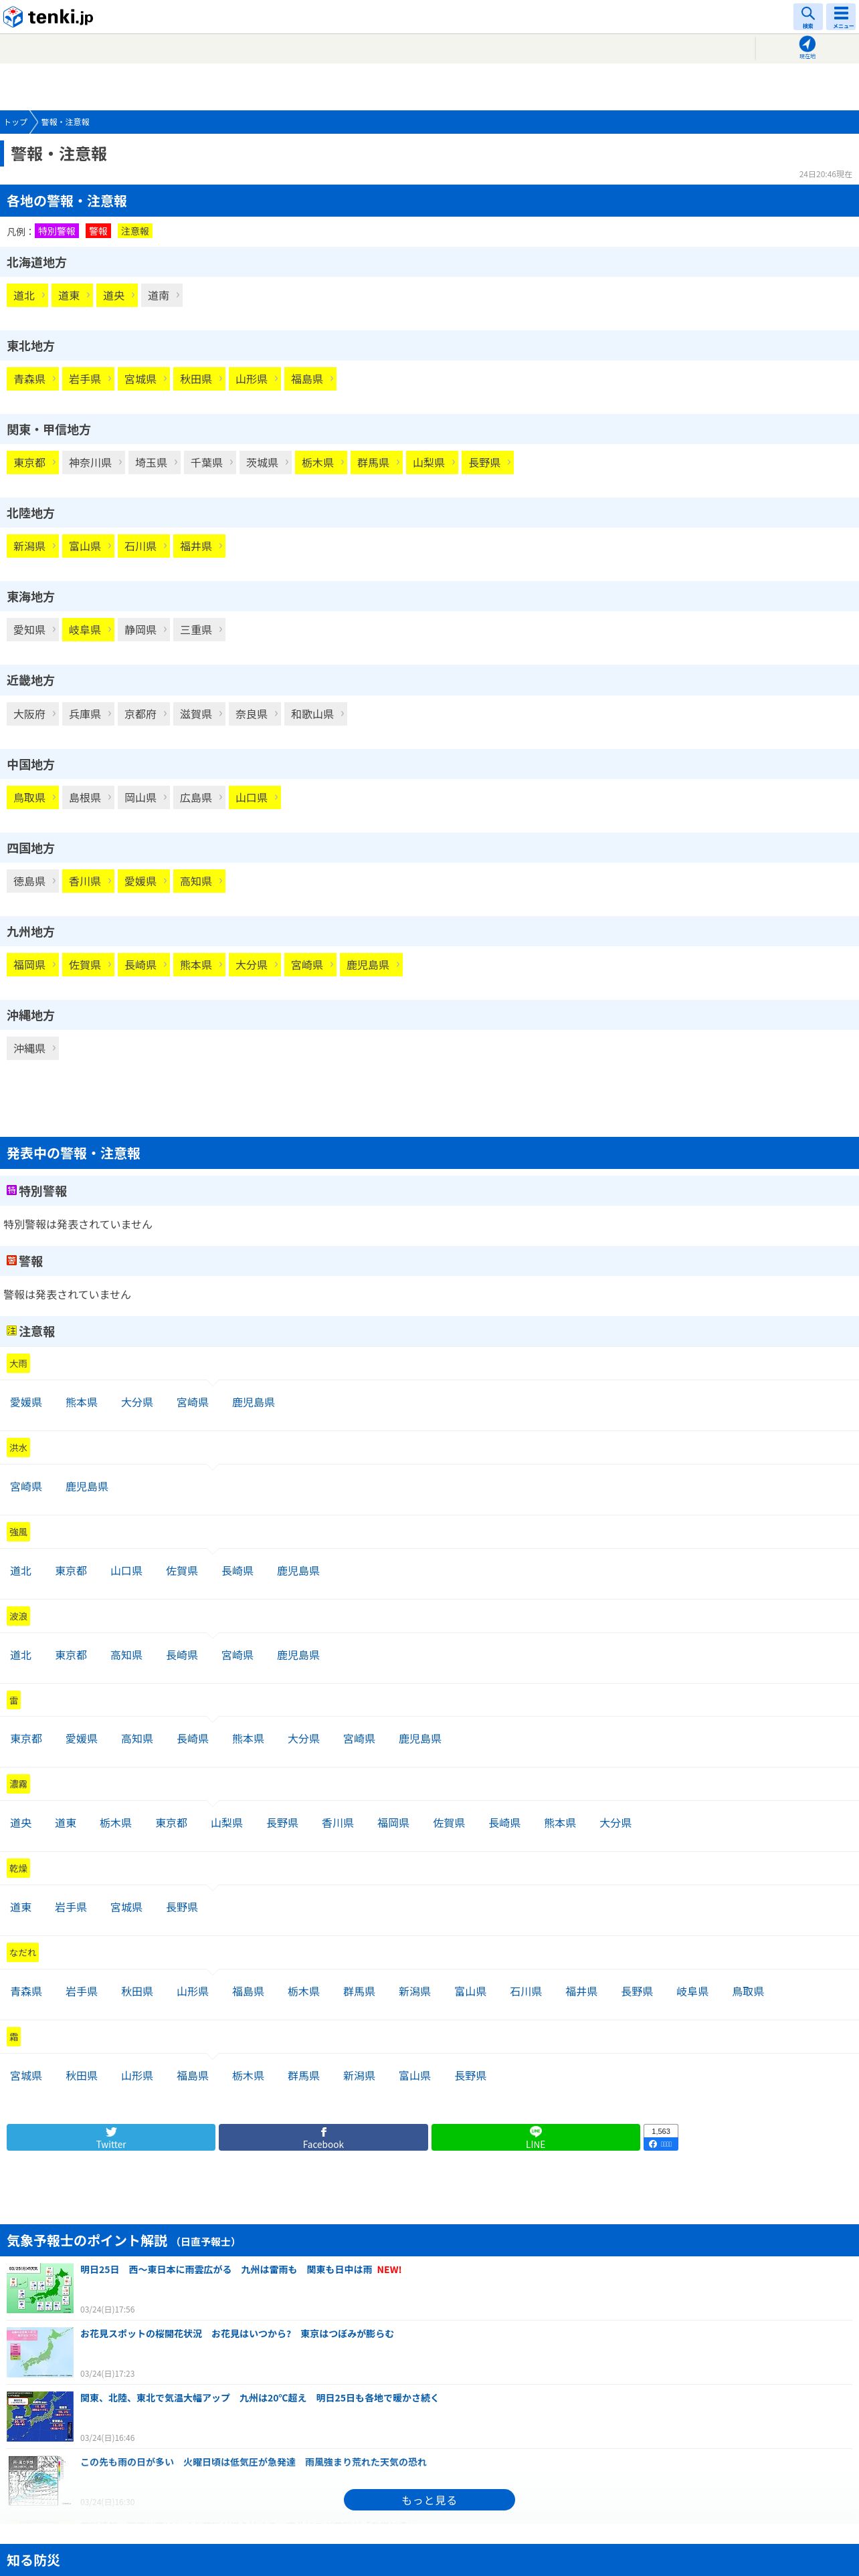This screenshot has height=2576, width=859.
Task: Open 石川県 under なだれ advisory
Action: point(526,1991)
